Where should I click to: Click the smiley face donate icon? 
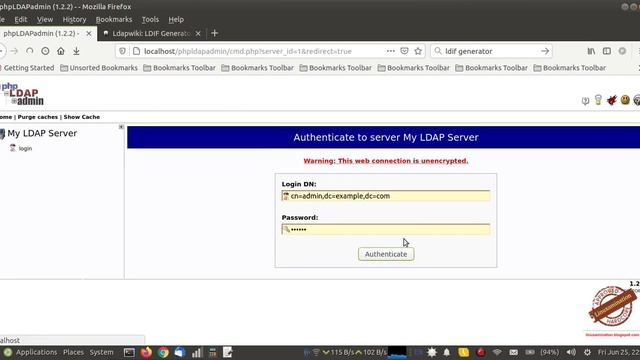[x=625, y=100]
